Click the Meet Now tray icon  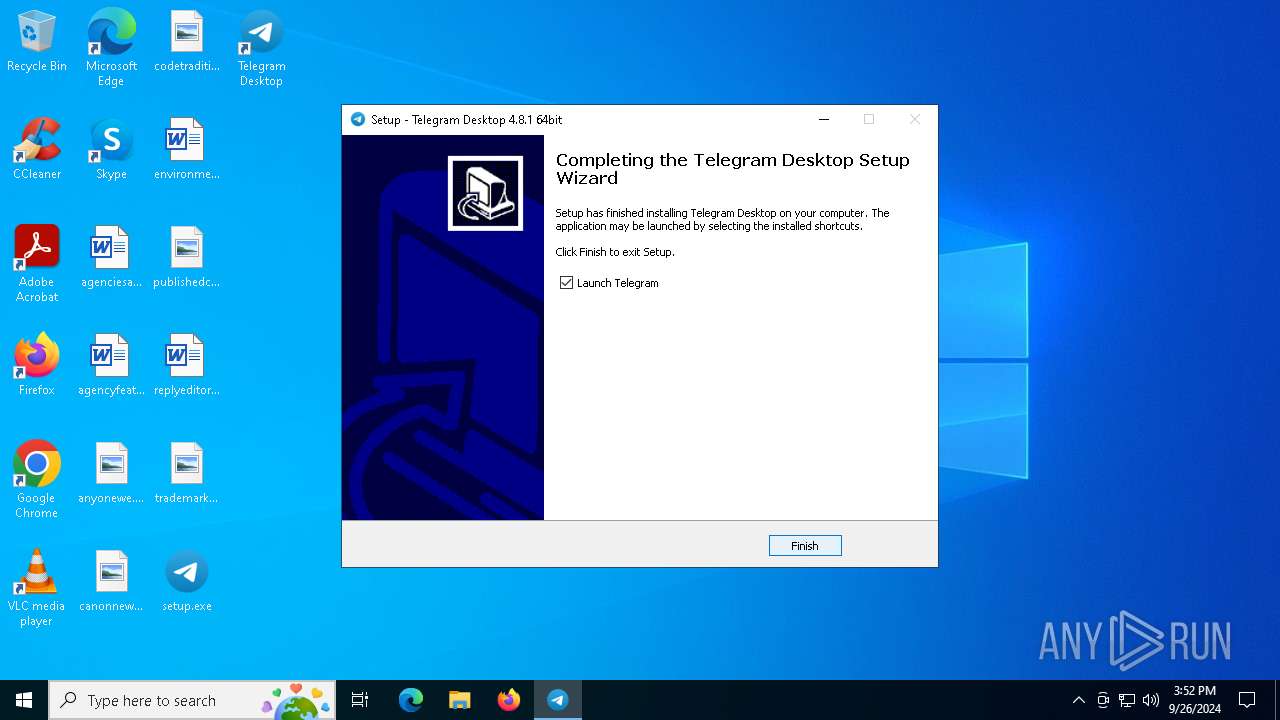pos(1103,700)
